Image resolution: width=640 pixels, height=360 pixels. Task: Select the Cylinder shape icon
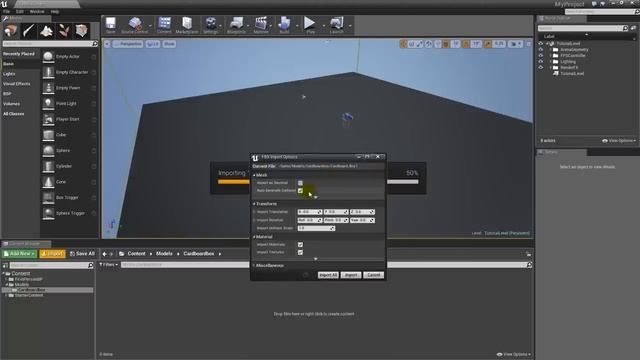point(48,166)
